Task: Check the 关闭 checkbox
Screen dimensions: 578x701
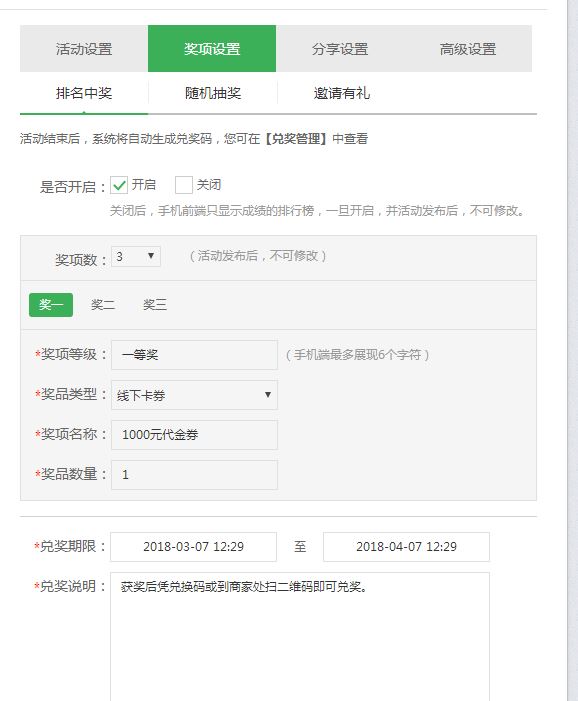Action: (184, 185)
